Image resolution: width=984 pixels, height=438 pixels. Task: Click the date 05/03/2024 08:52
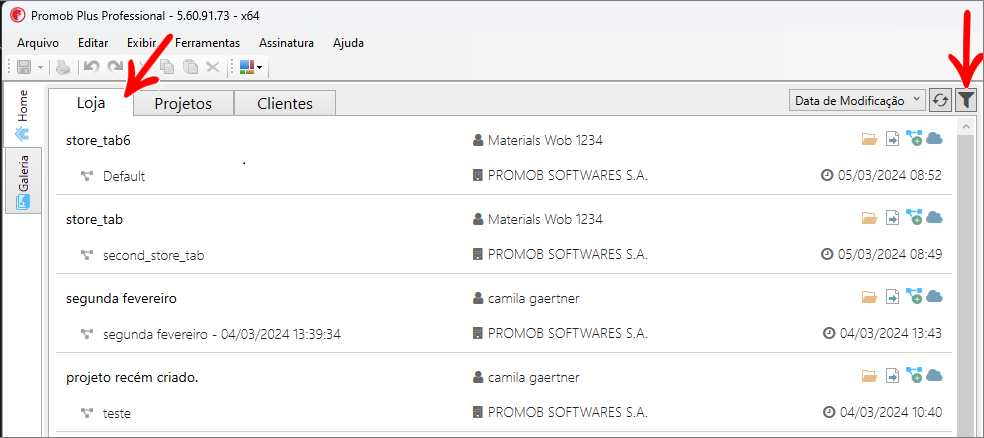889,175
